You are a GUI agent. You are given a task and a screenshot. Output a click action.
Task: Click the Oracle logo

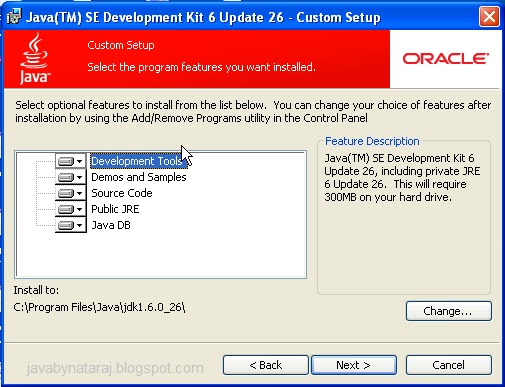446,59
